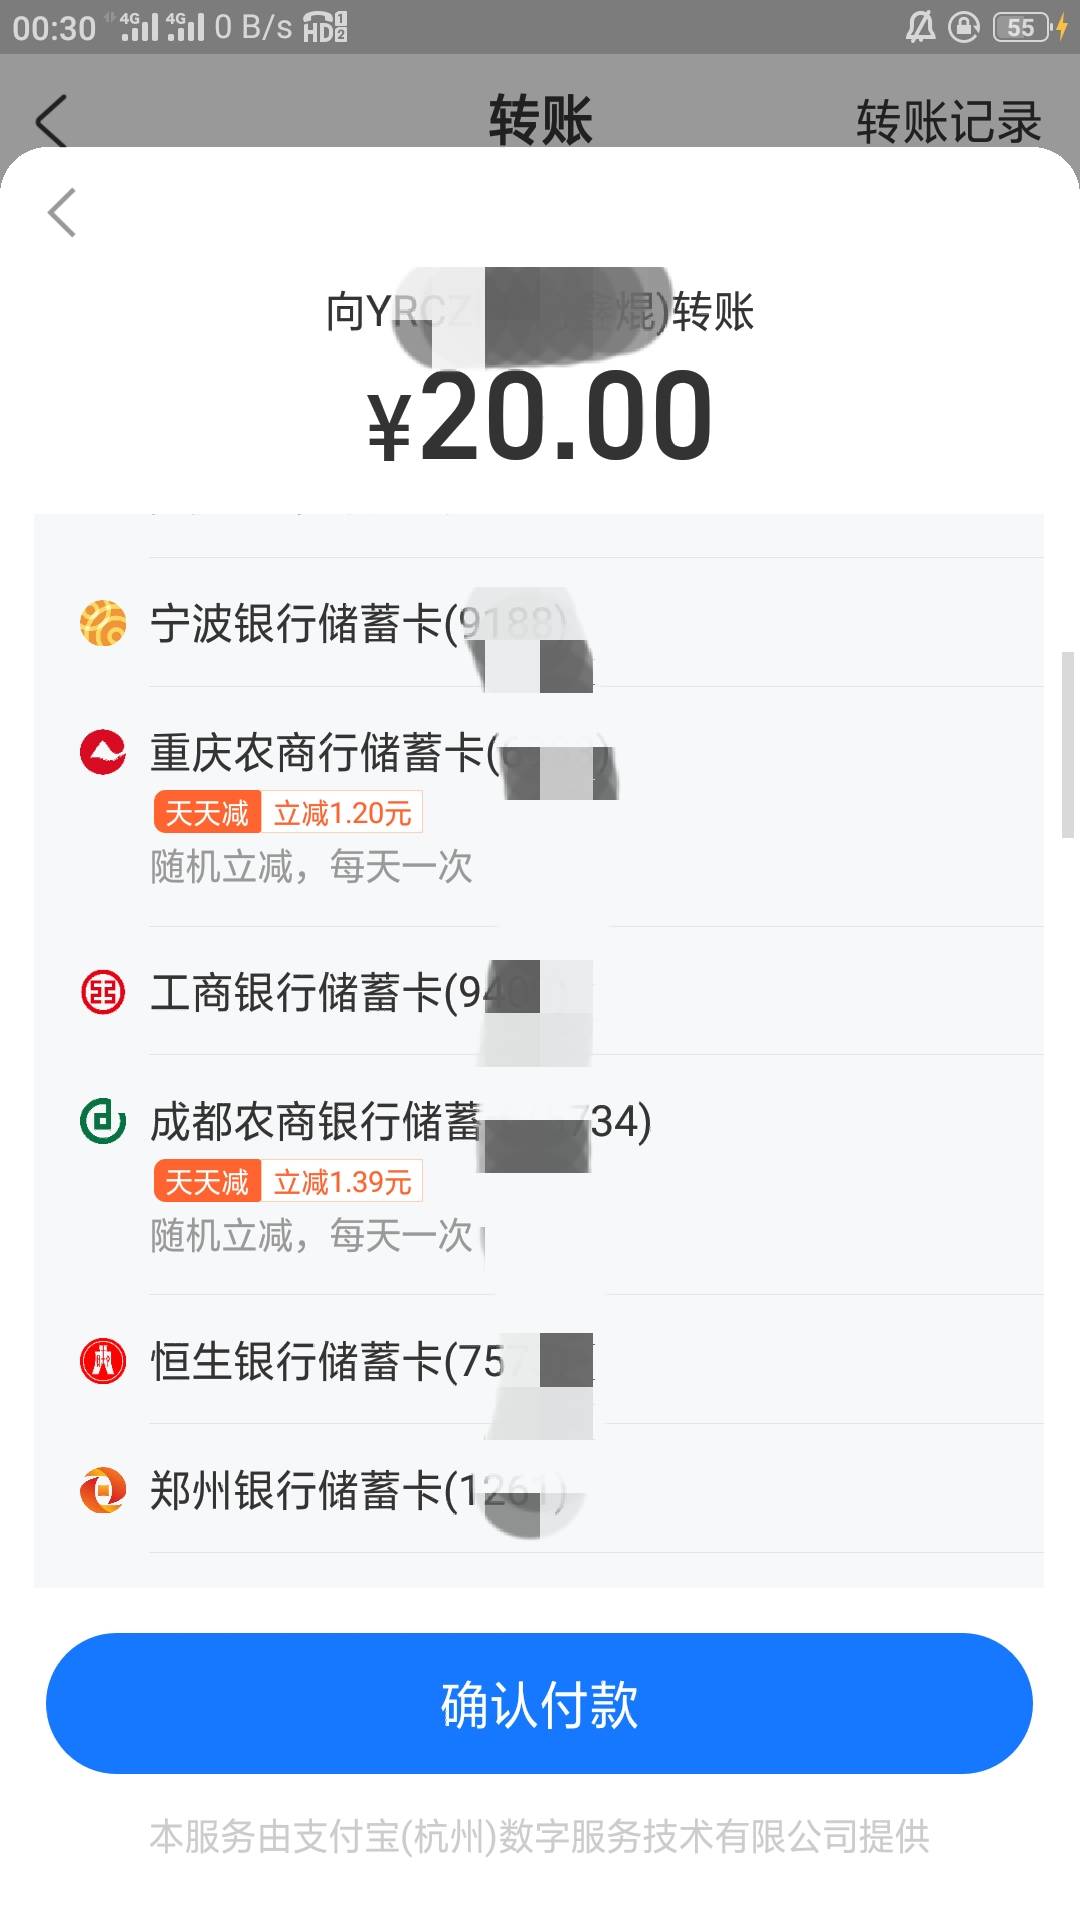Tap the ICBC red logo icon

[x=103, y=992]
